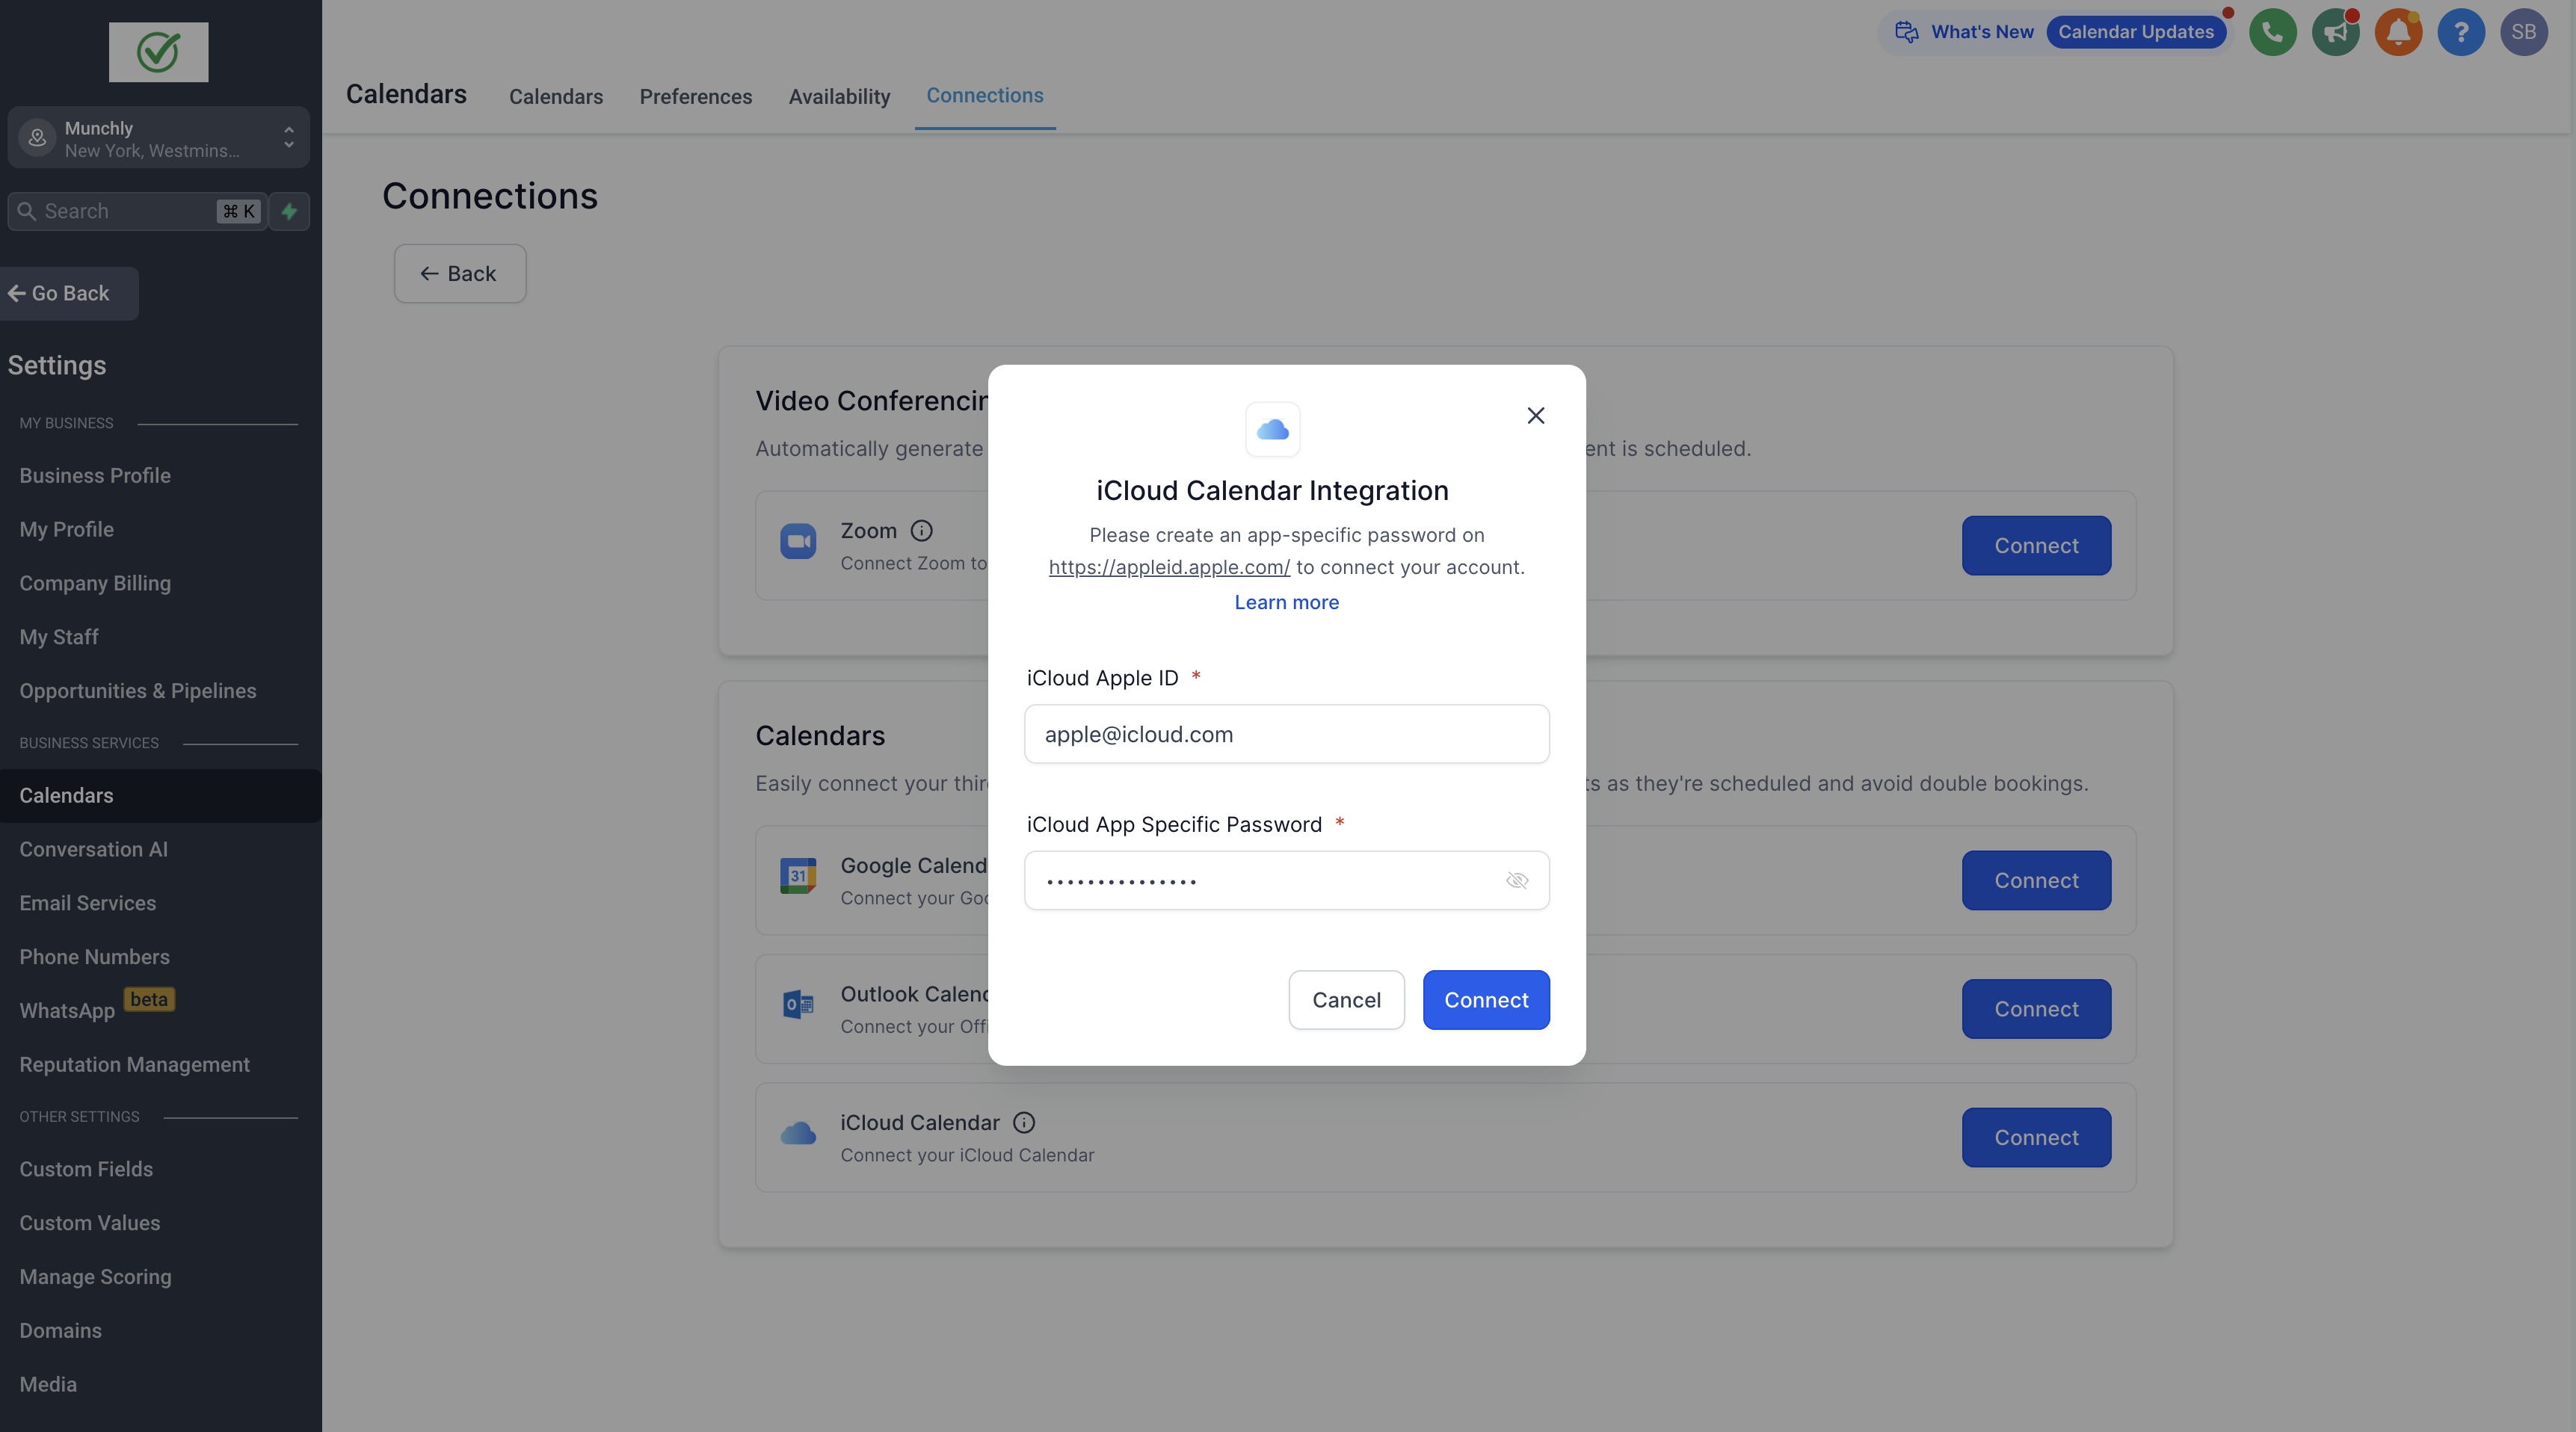Open the megaphone announcements icon
The width and height of the screenshot is (2576, 1432).
[2335, 32]
